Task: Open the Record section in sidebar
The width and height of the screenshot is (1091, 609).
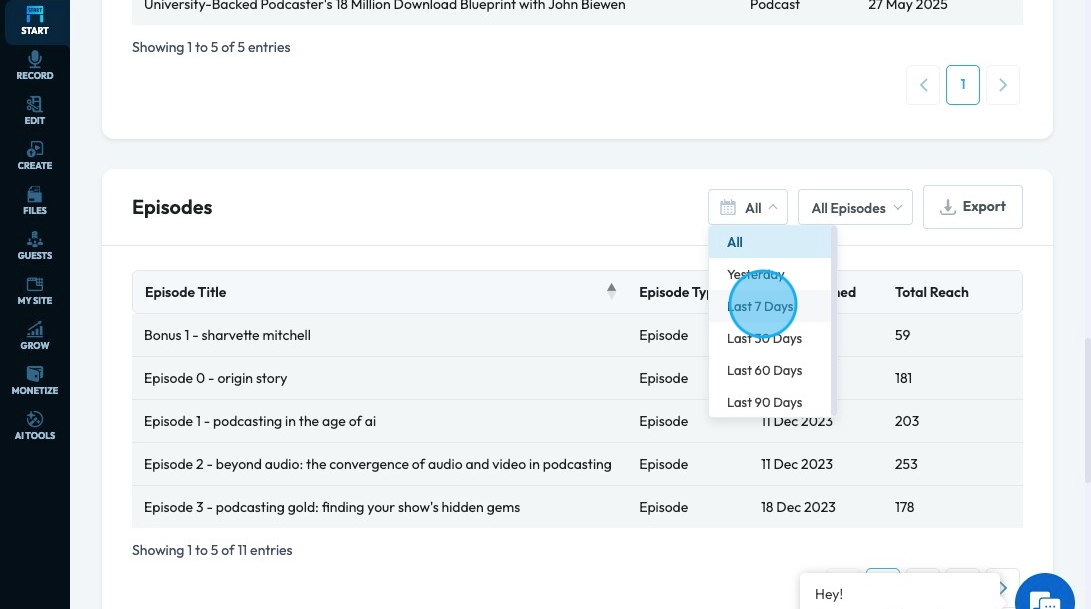Action: click(x=35, y=66)
